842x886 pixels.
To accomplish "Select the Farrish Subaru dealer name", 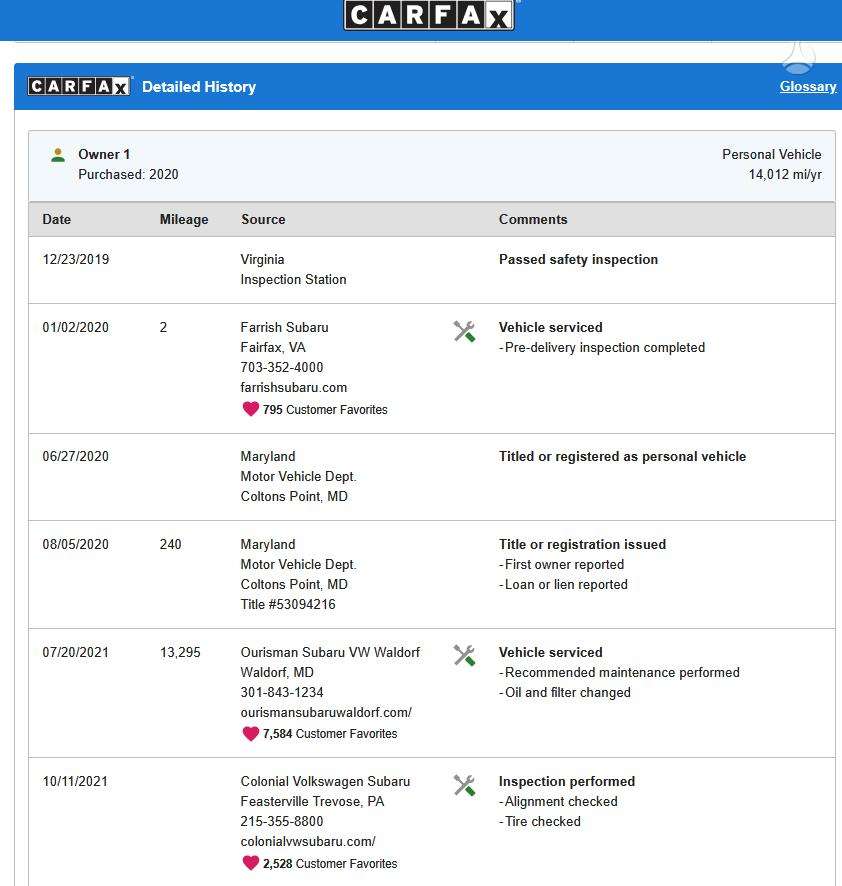I will tap(284, 327).
